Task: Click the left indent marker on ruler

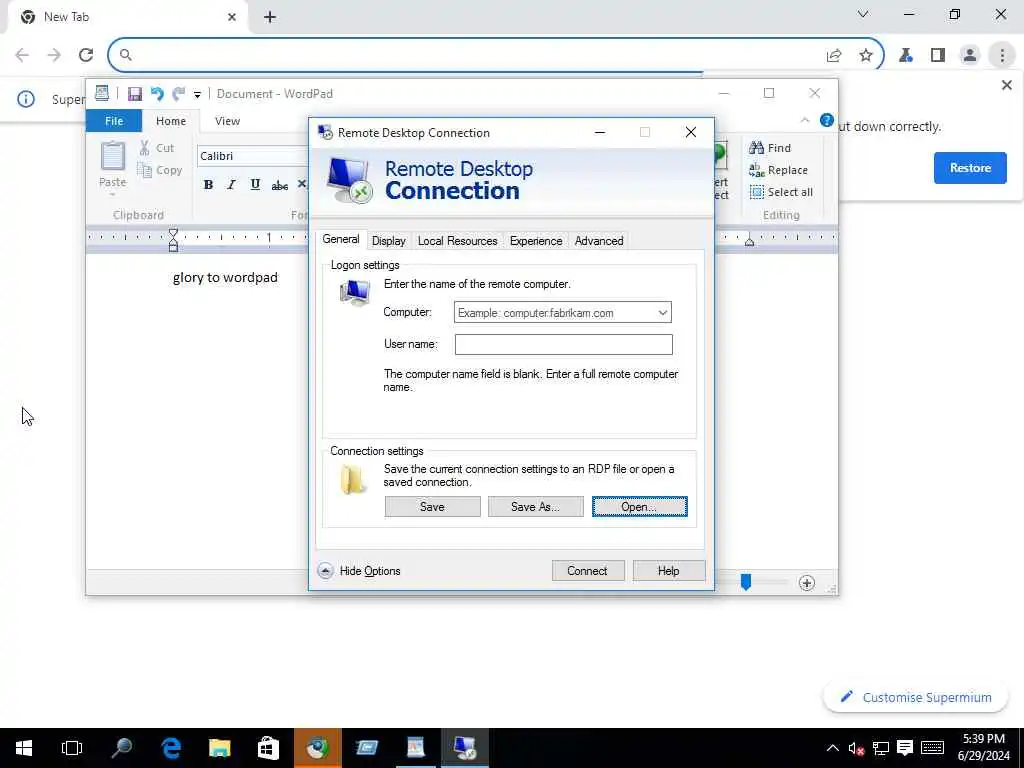Action: tap(173, 240)
